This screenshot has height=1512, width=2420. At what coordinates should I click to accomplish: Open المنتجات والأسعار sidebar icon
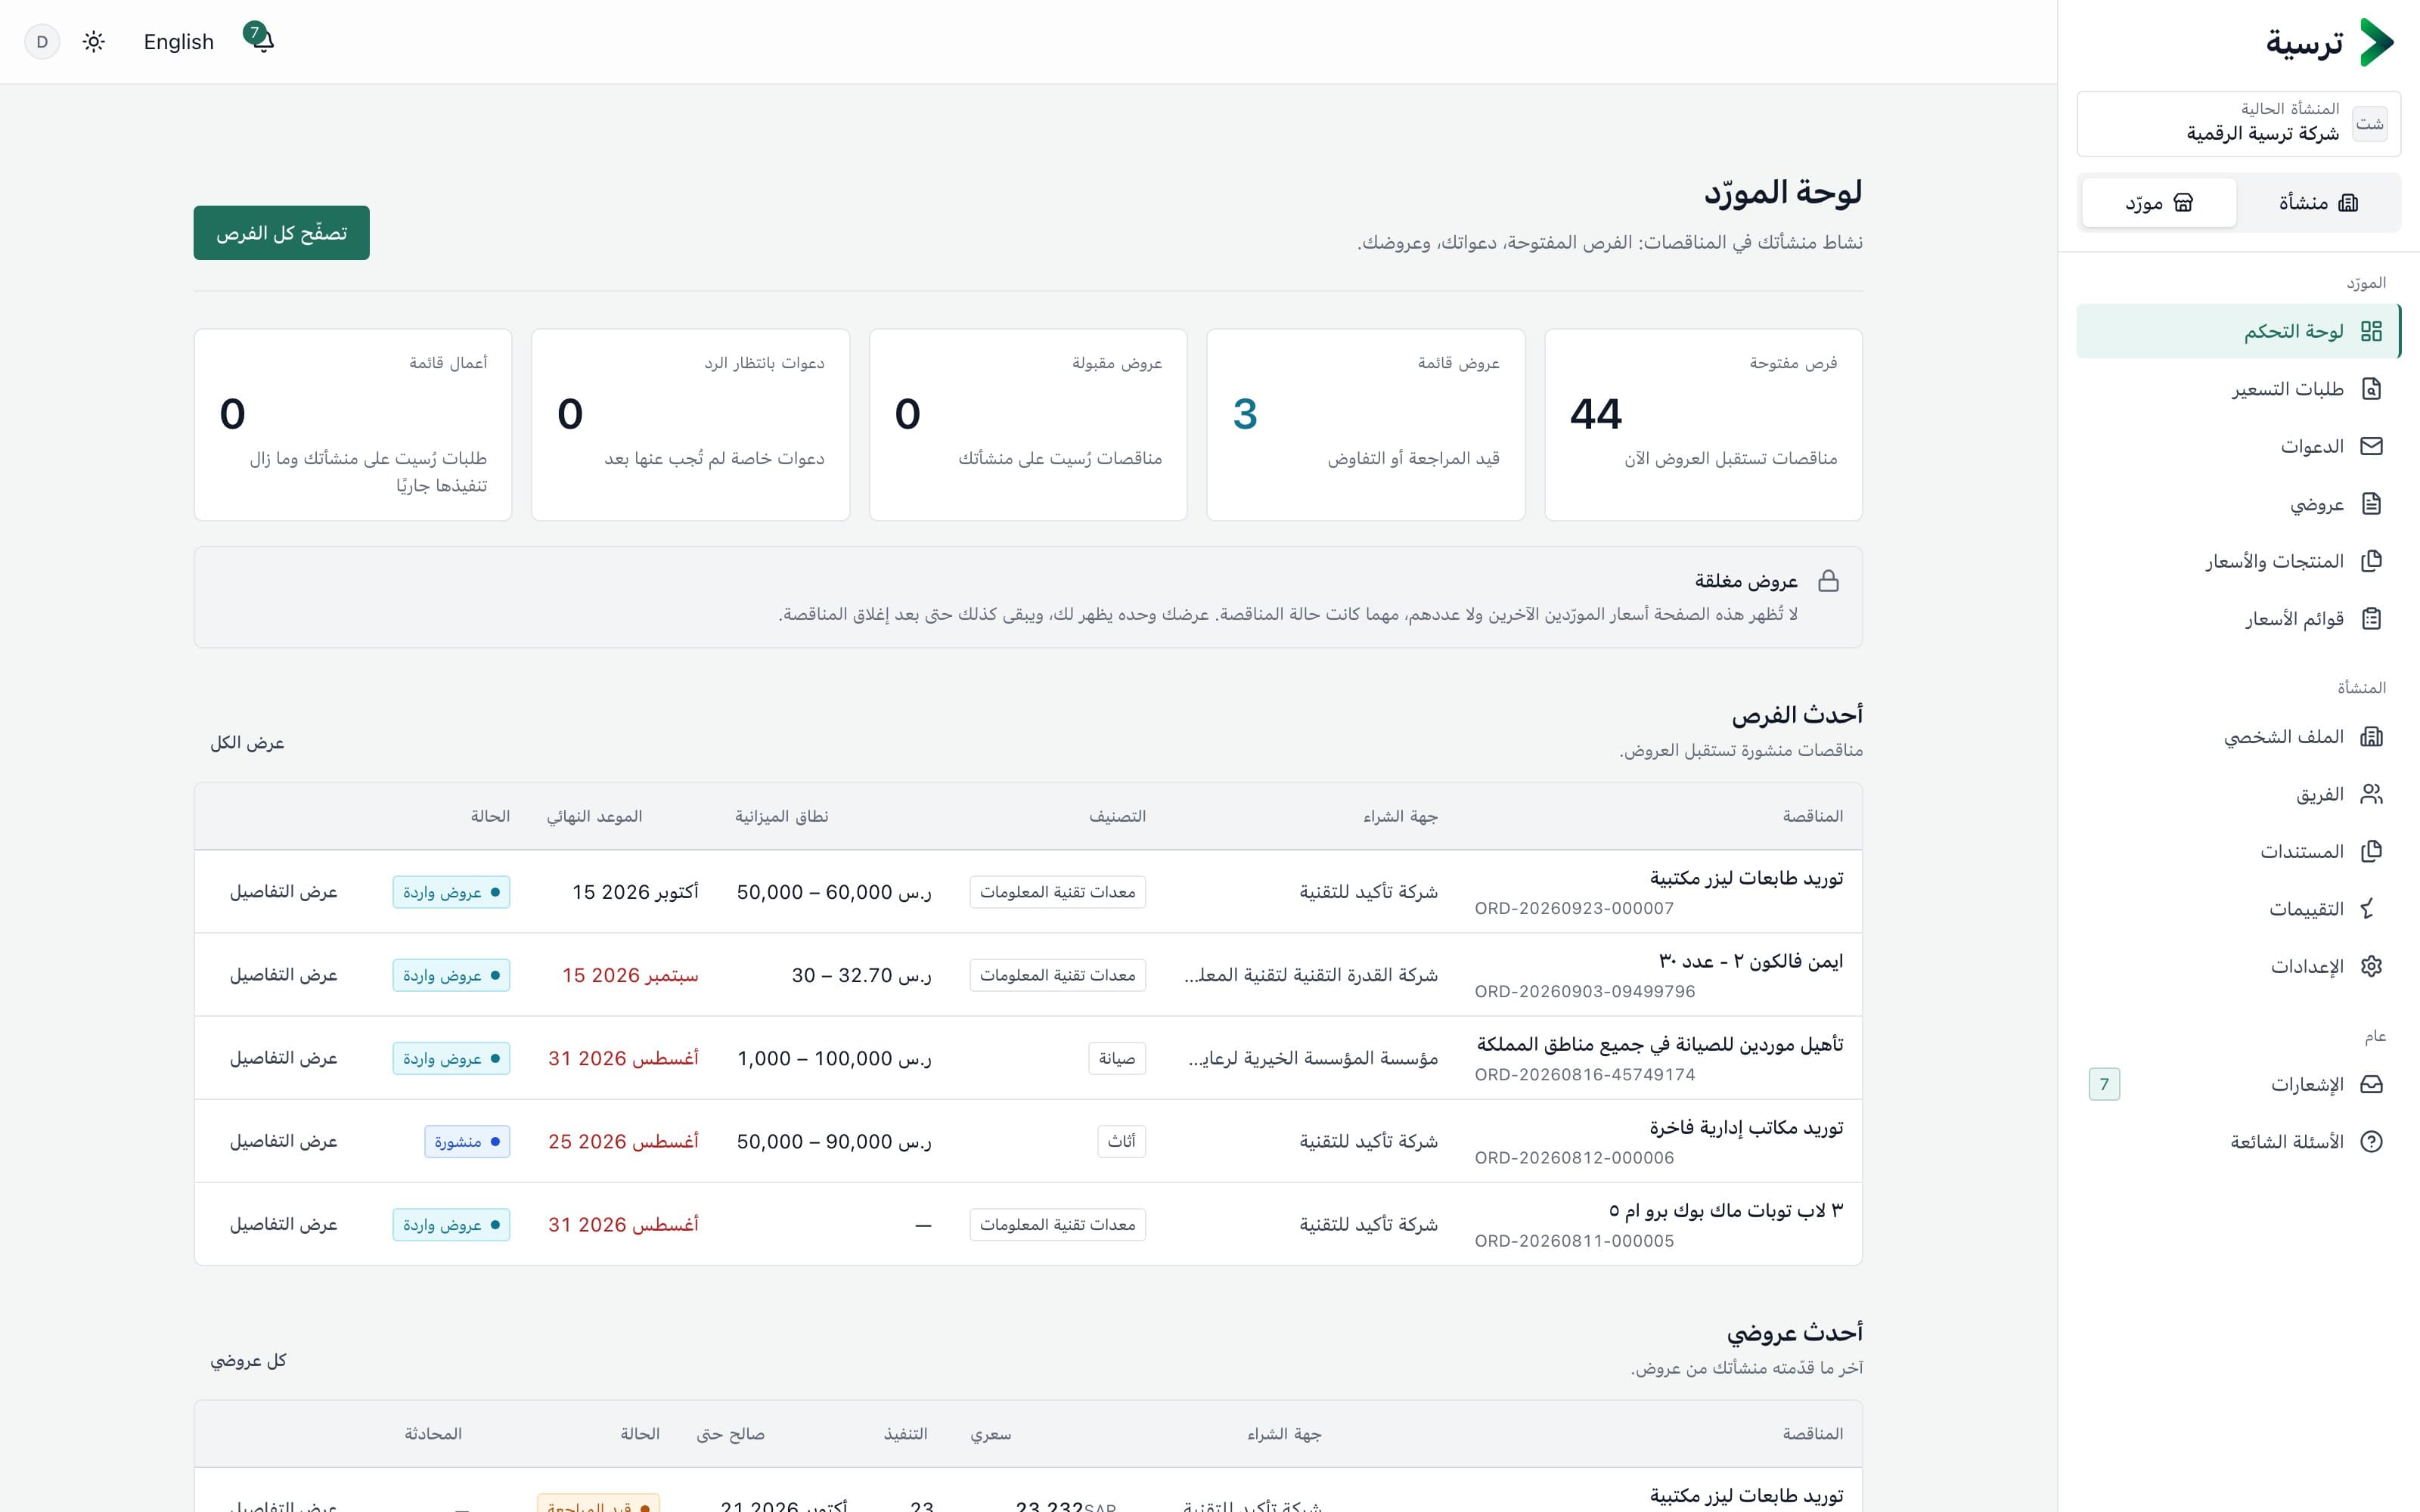(2371, 561)
